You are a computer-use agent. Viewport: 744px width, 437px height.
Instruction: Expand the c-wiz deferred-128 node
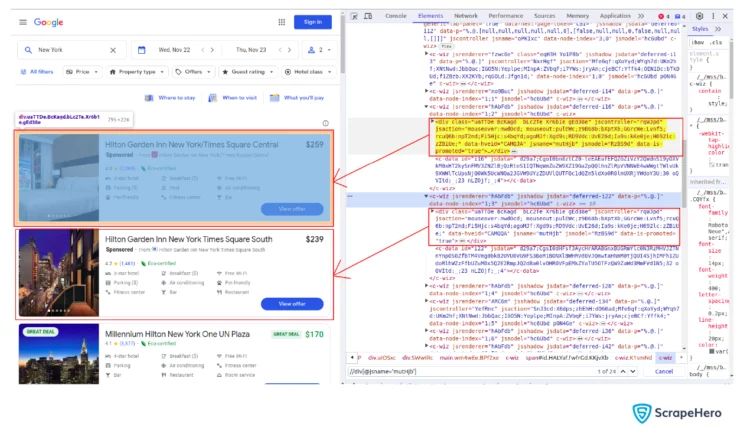(426, 286)
